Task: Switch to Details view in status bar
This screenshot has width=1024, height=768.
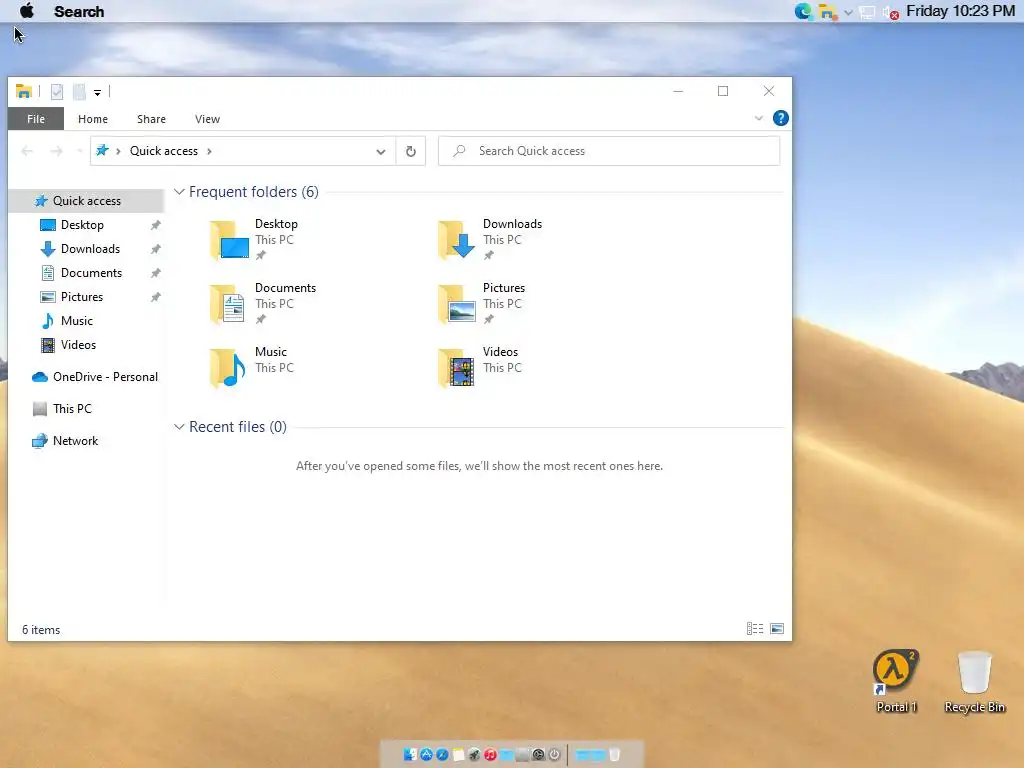Action: point(755,628)
